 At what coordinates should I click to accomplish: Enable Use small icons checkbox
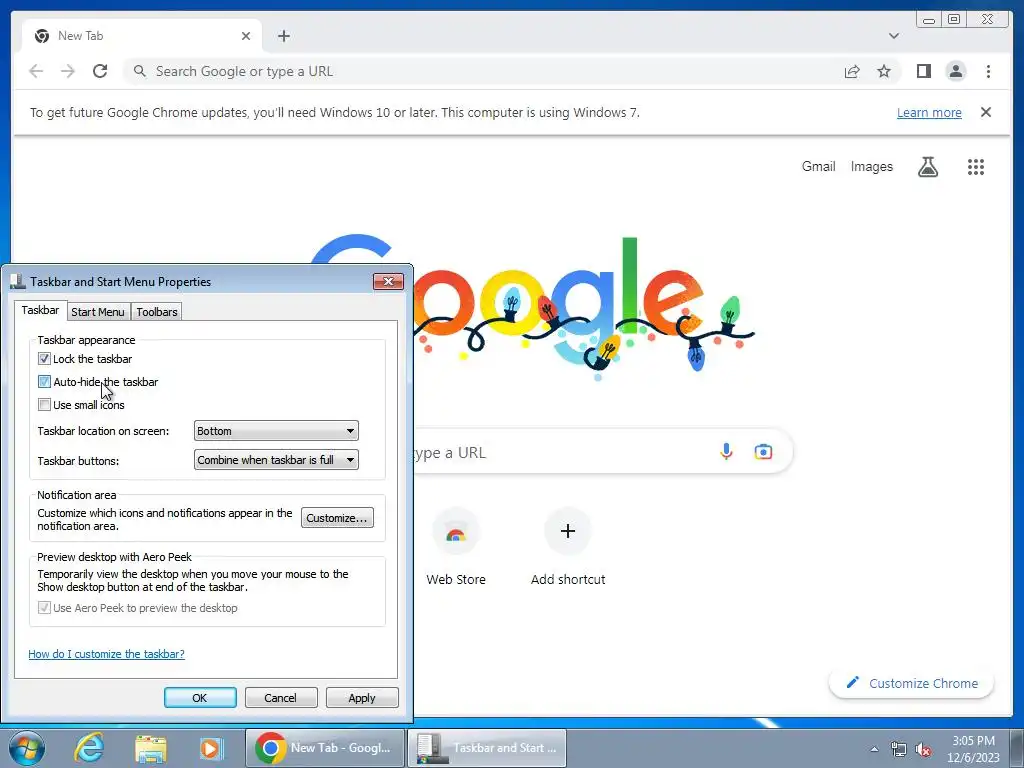point(44,405)
